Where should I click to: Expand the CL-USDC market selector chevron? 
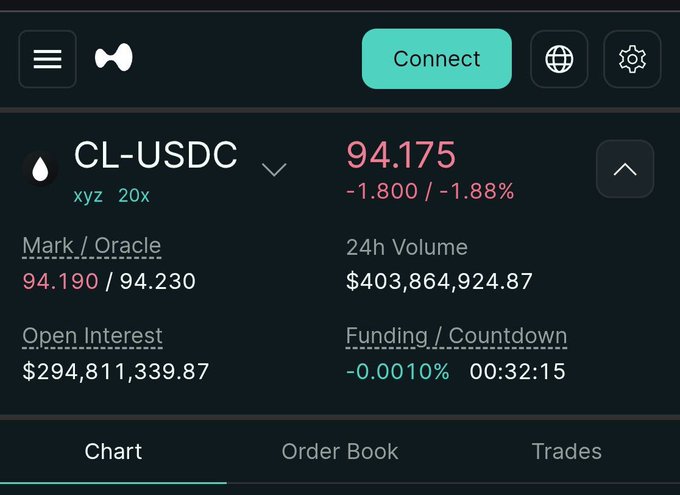pos(274,169)
